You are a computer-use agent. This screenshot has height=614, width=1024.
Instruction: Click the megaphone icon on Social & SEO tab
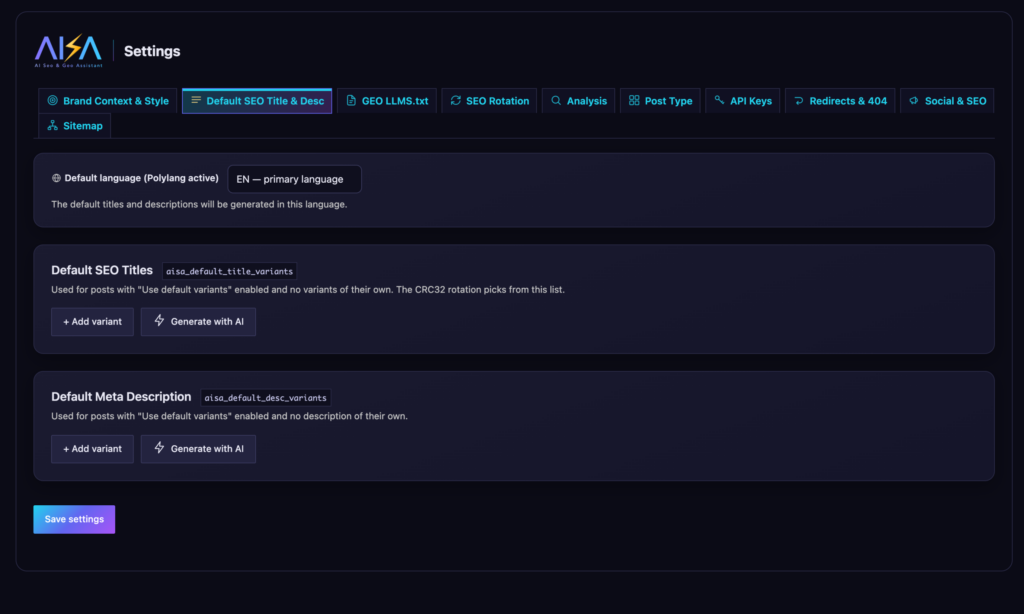point(914,101)
